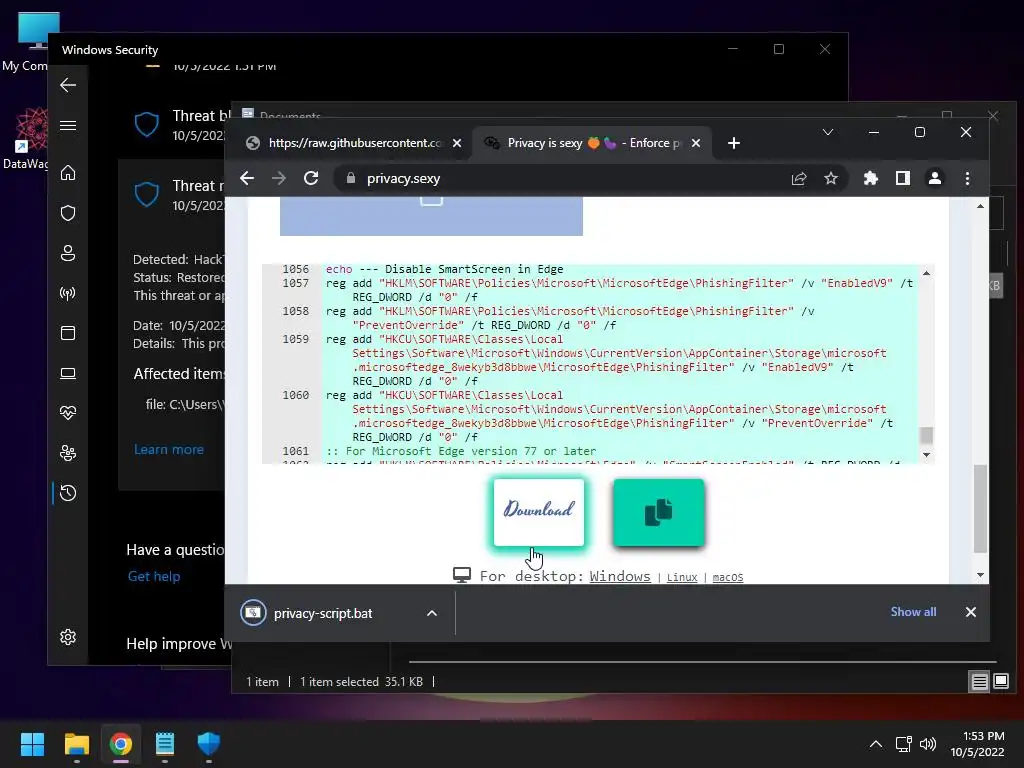The image size is (1024, 768).
Task: Copy script with clipboard button
Action: [x=659, y=513]
